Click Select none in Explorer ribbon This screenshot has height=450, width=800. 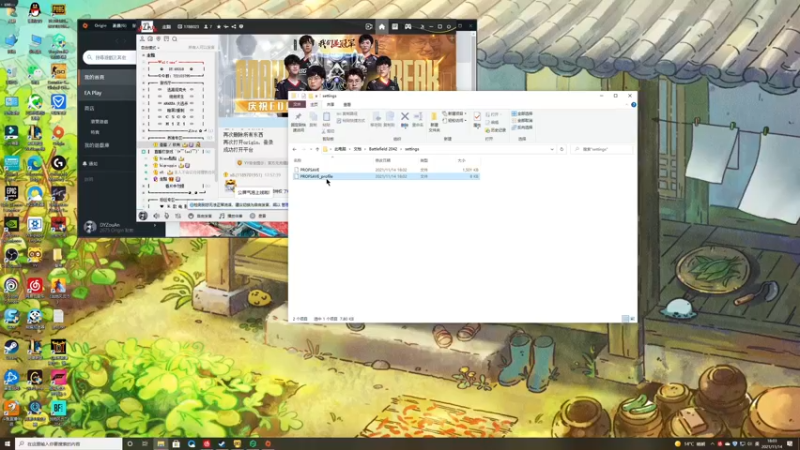click(x=522, y=120)
